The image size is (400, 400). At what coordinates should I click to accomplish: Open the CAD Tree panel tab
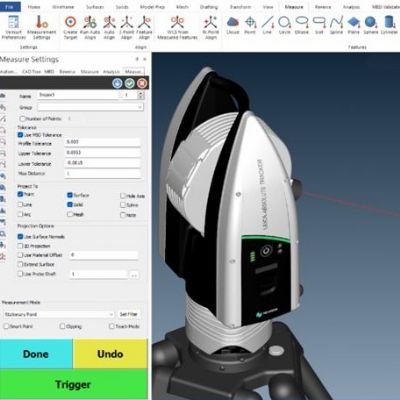point(31,72)
